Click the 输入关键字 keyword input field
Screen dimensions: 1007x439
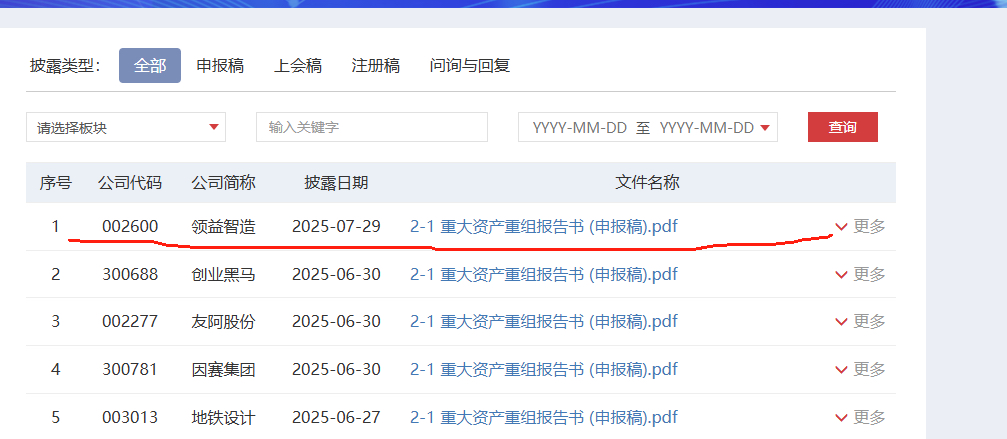tap(372, 127)
